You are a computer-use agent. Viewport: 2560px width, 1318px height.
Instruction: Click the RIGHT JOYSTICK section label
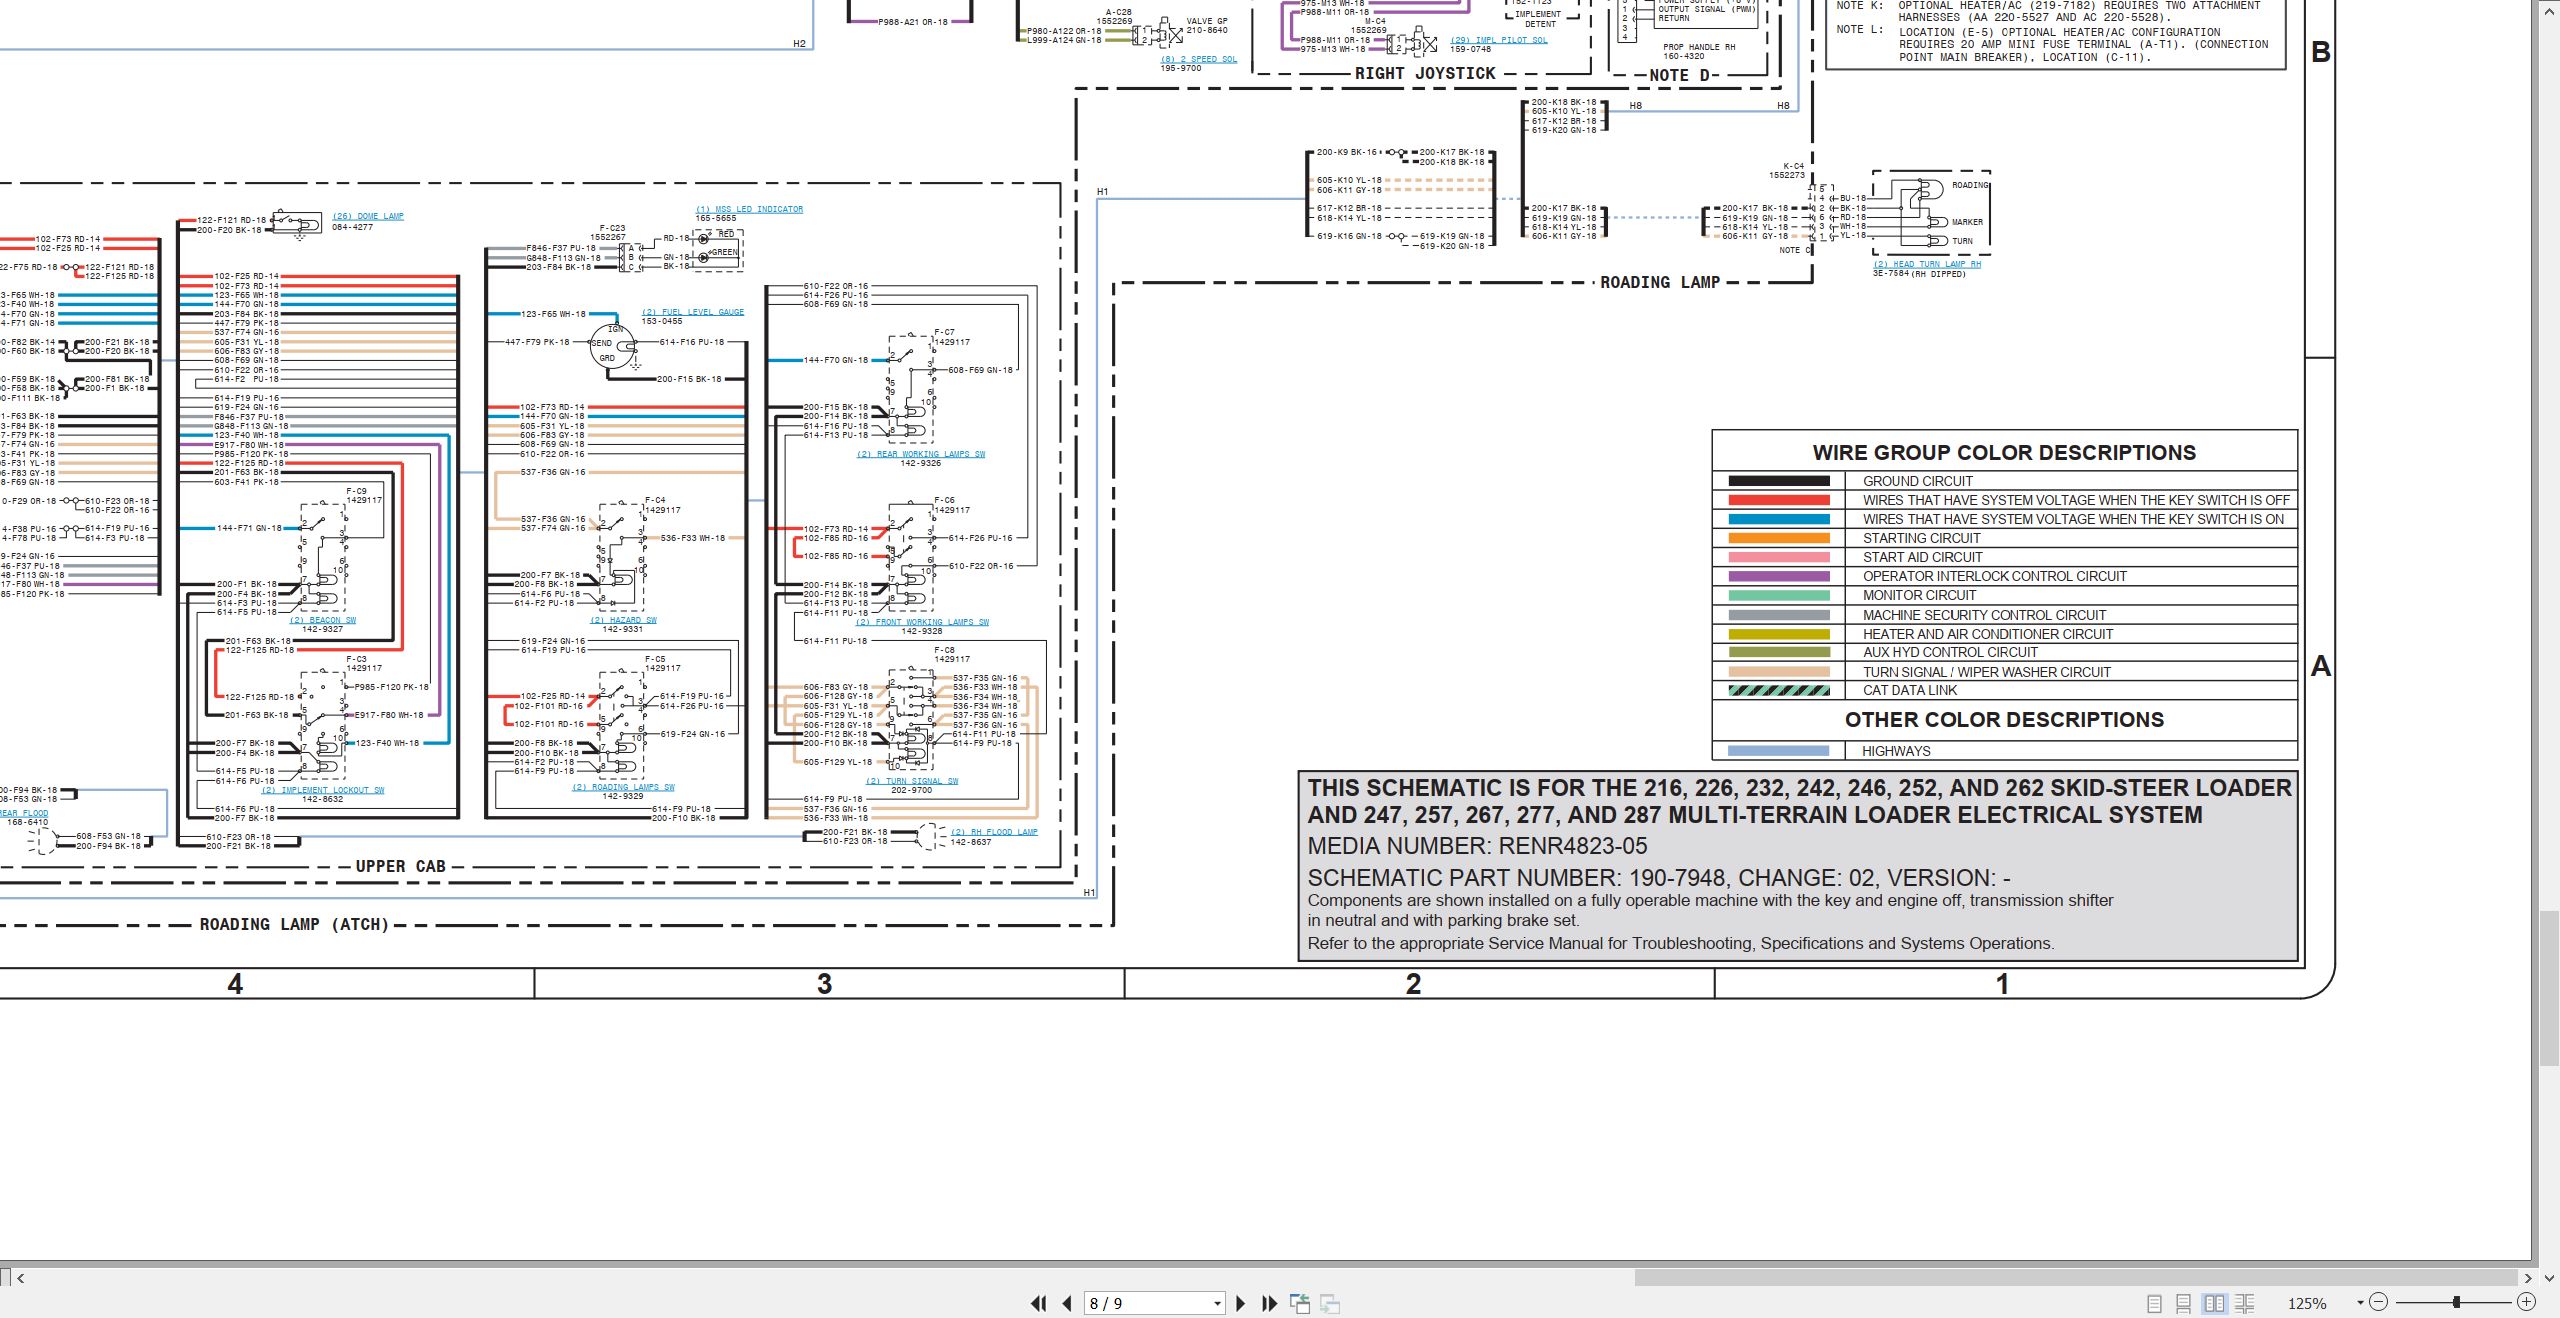[1425, 73]
